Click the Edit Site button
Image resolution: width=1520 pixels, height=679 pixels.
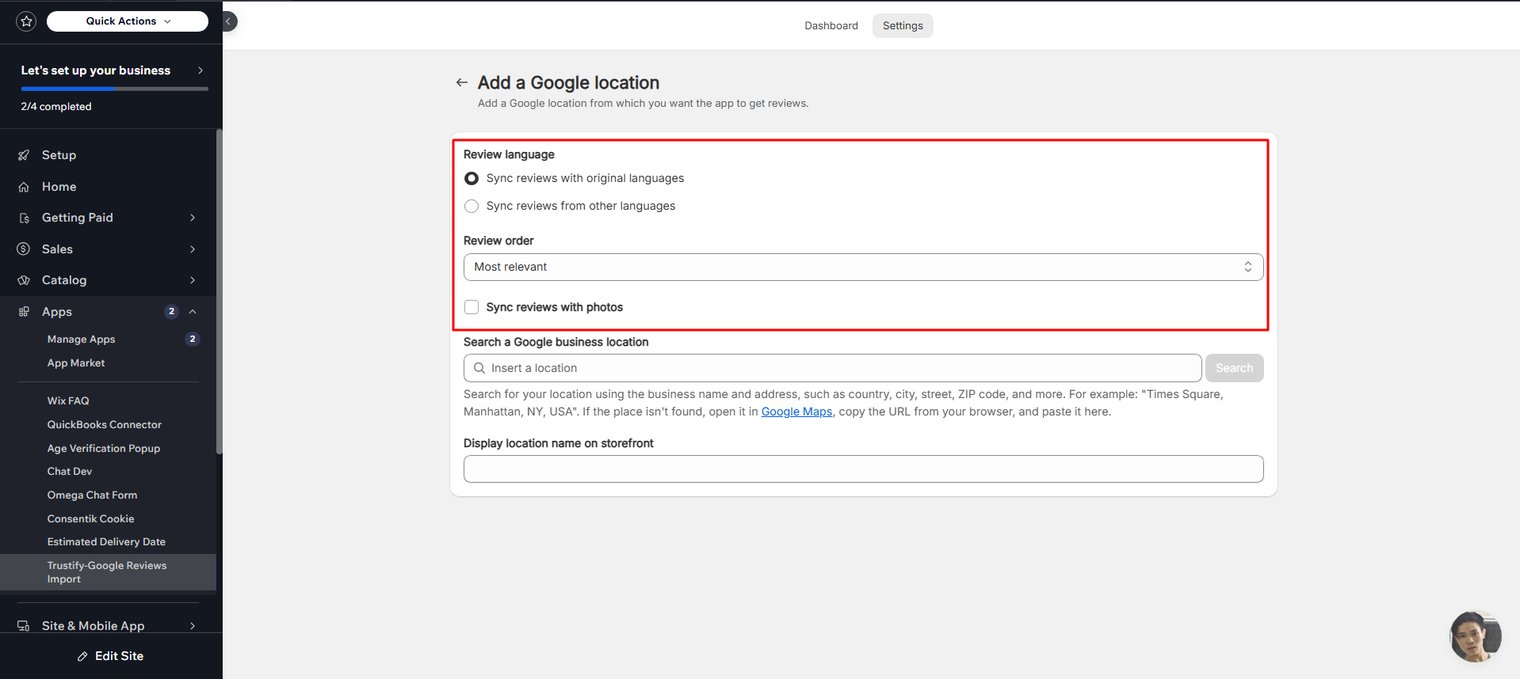[110, 656]
